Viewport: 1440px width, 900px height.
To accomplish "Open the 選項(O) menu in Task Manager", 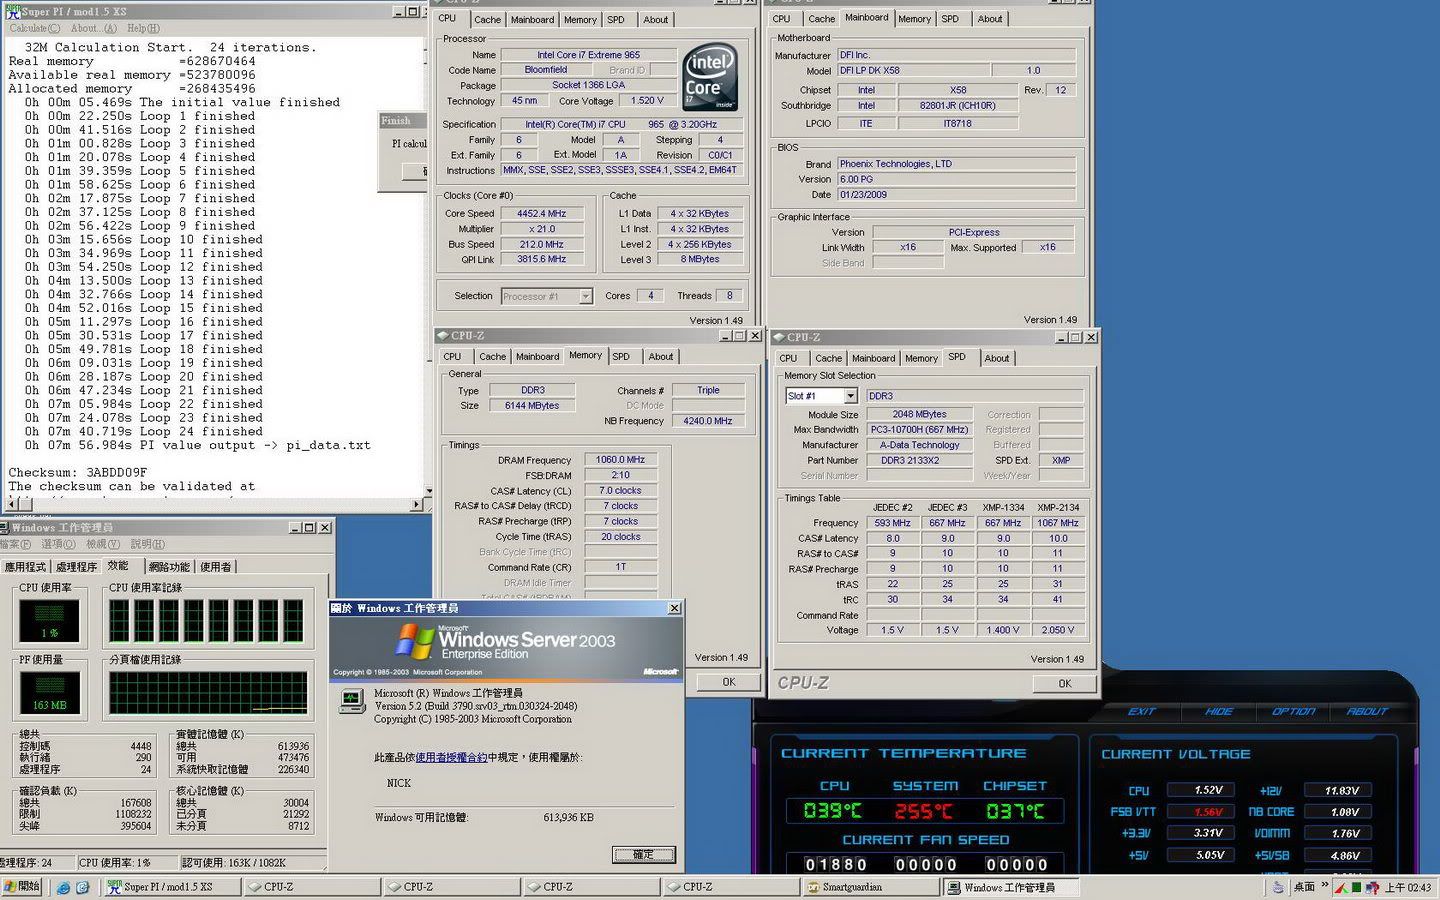I will [58, 544].
